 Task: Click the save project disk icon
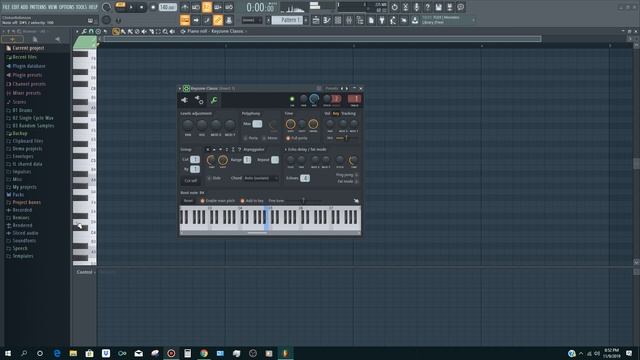(x=438, y=7)
